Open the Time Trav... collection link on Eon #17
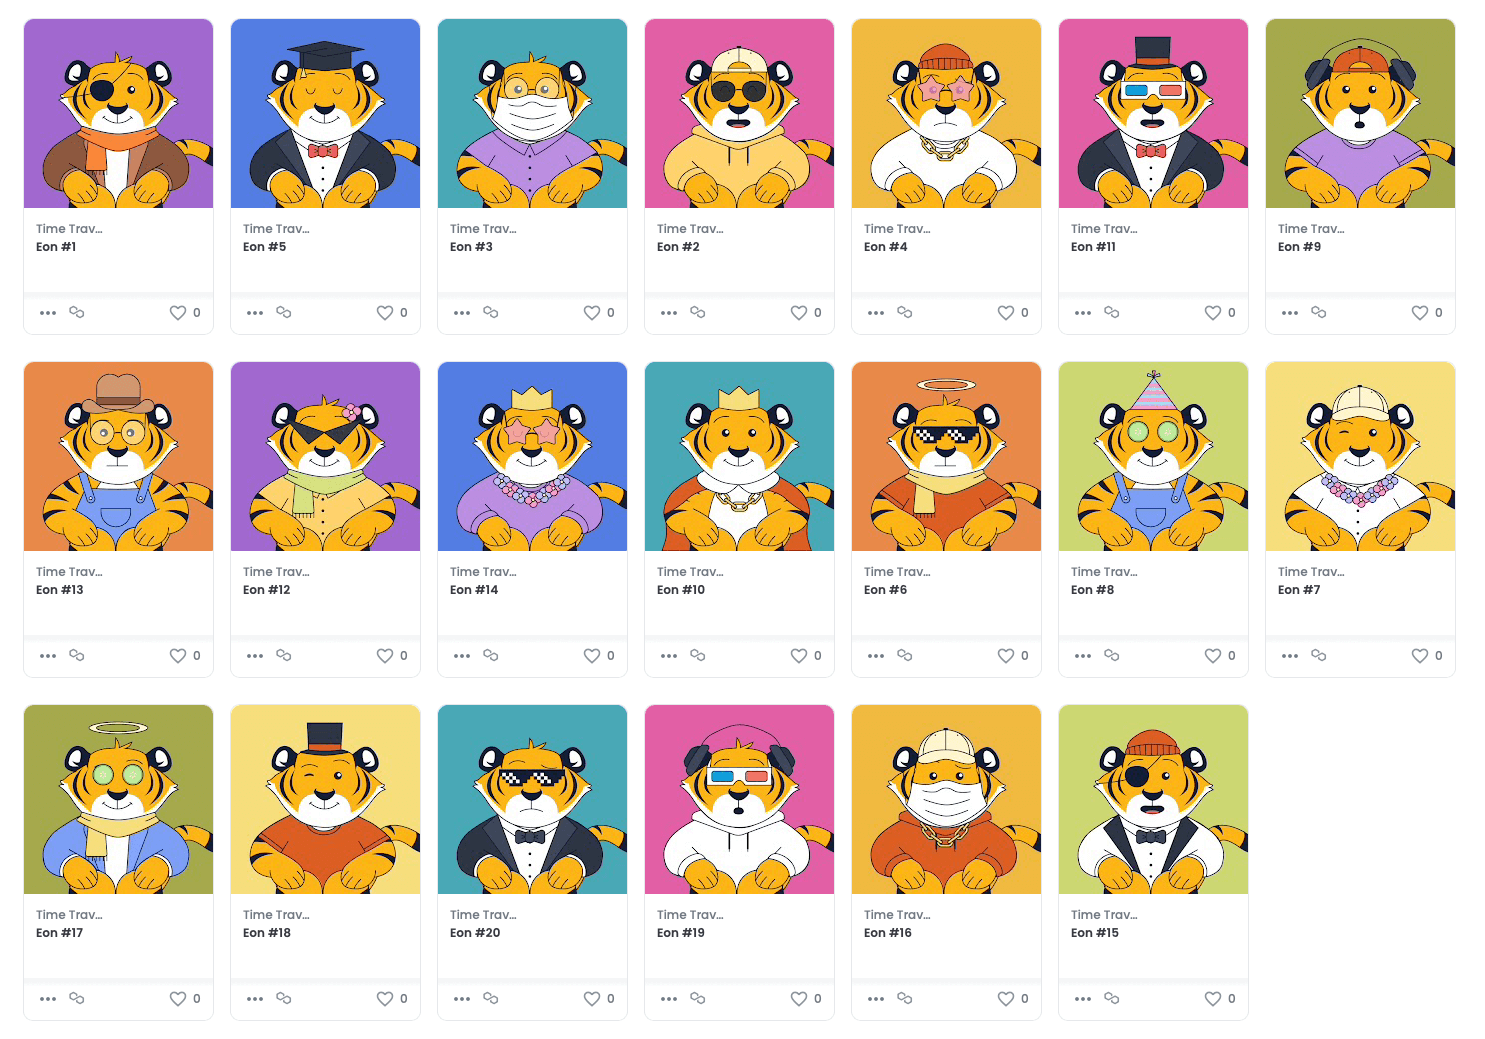The width and height of the screenshot is (1485, 1039). tap(69, 915)
